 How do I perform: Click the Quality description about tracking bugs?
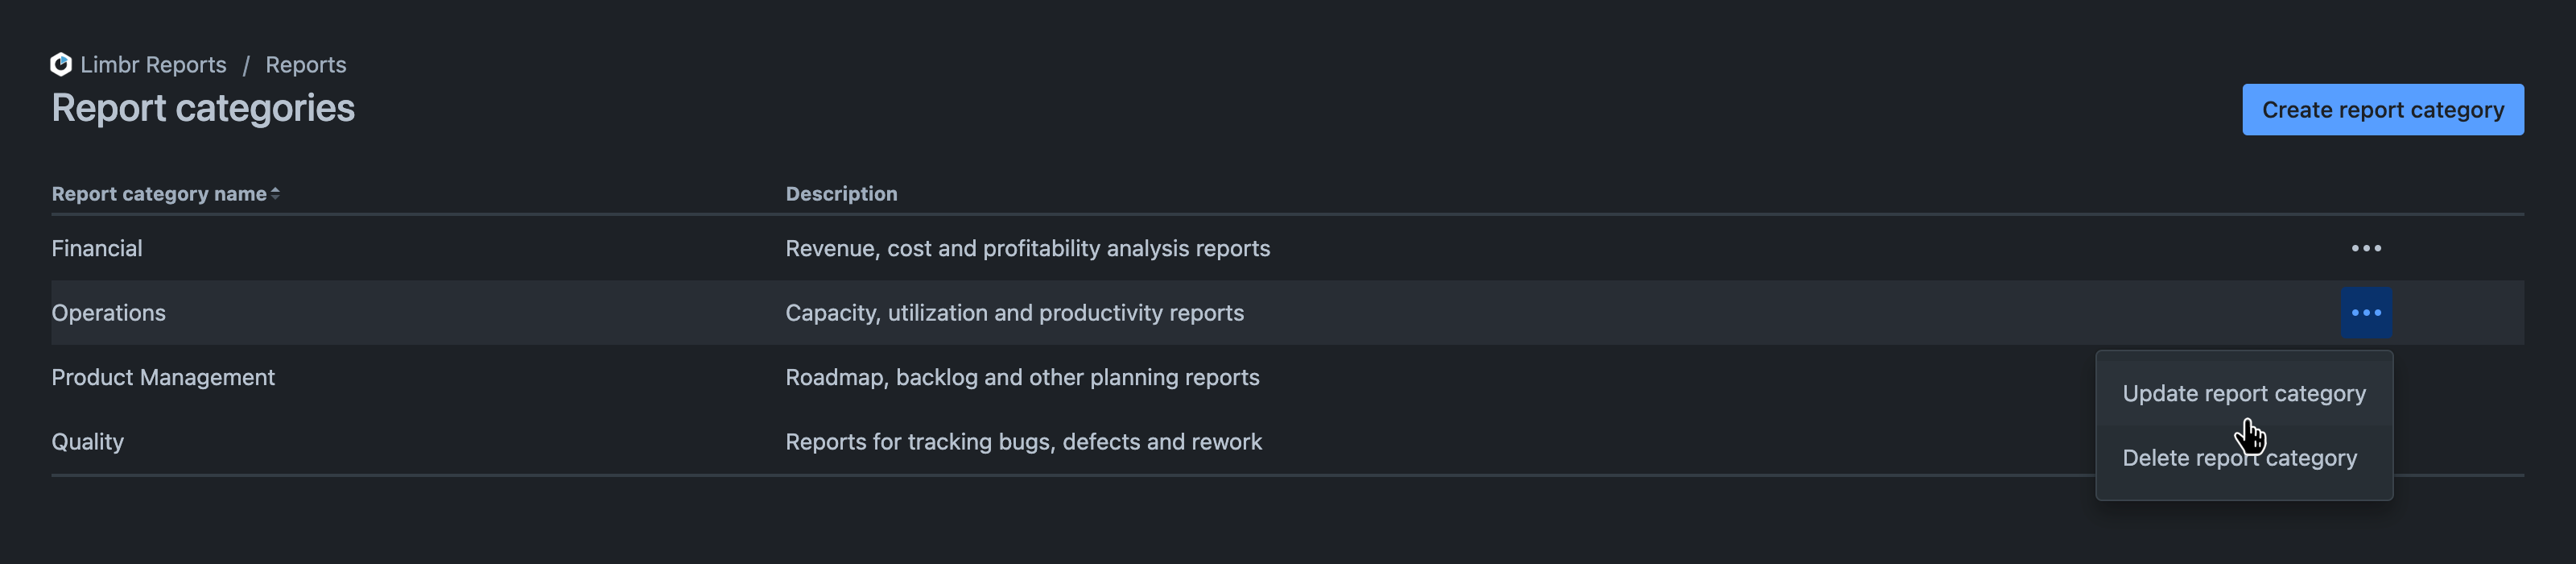tap(1024, 441)
